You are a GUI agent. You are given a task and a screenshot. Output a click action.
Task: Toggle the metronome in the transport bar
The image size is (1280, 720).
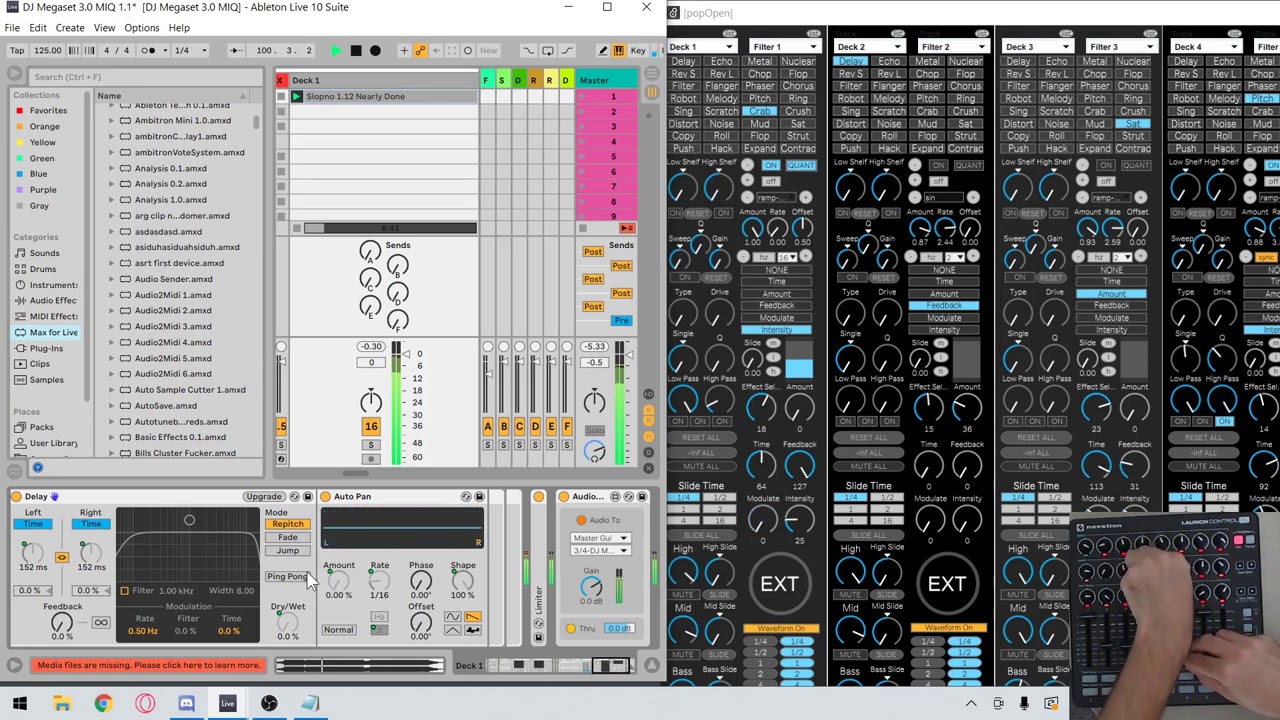[149, 50]
